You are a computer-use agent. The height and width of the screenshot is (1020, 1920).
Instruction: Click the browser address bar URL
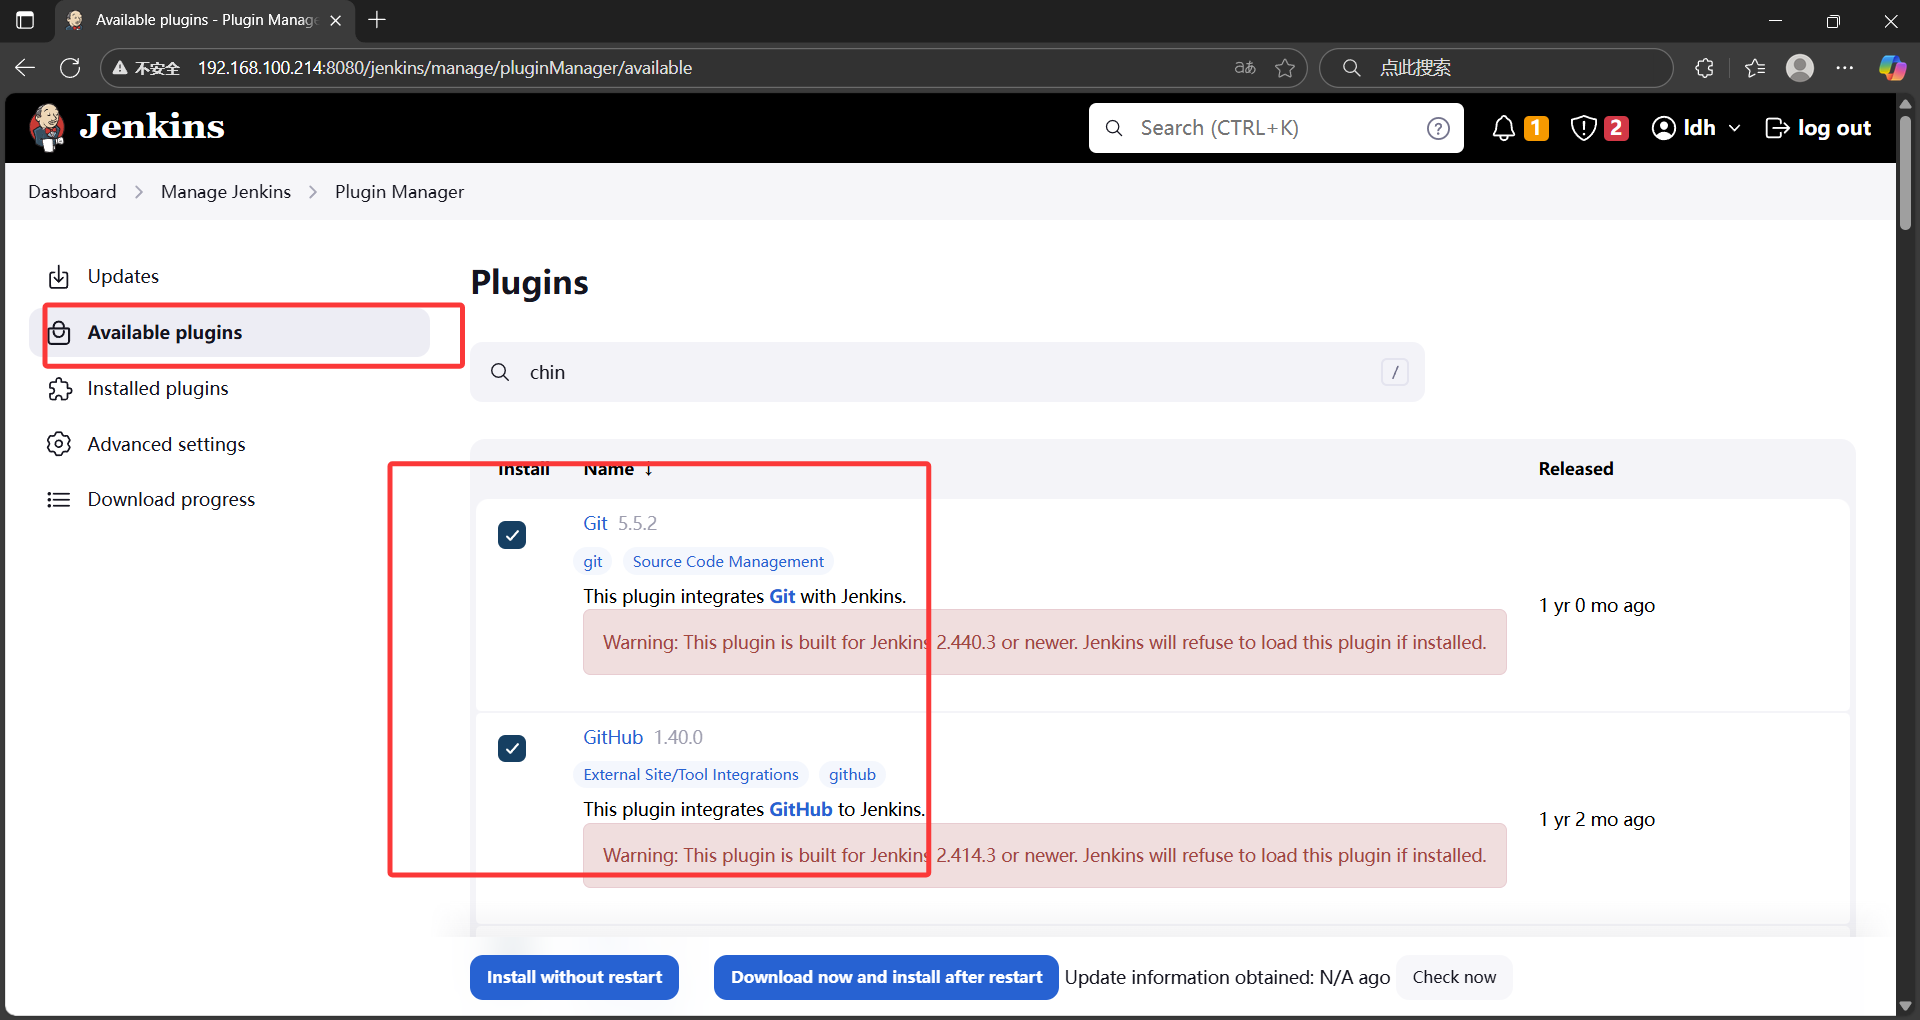445,68
